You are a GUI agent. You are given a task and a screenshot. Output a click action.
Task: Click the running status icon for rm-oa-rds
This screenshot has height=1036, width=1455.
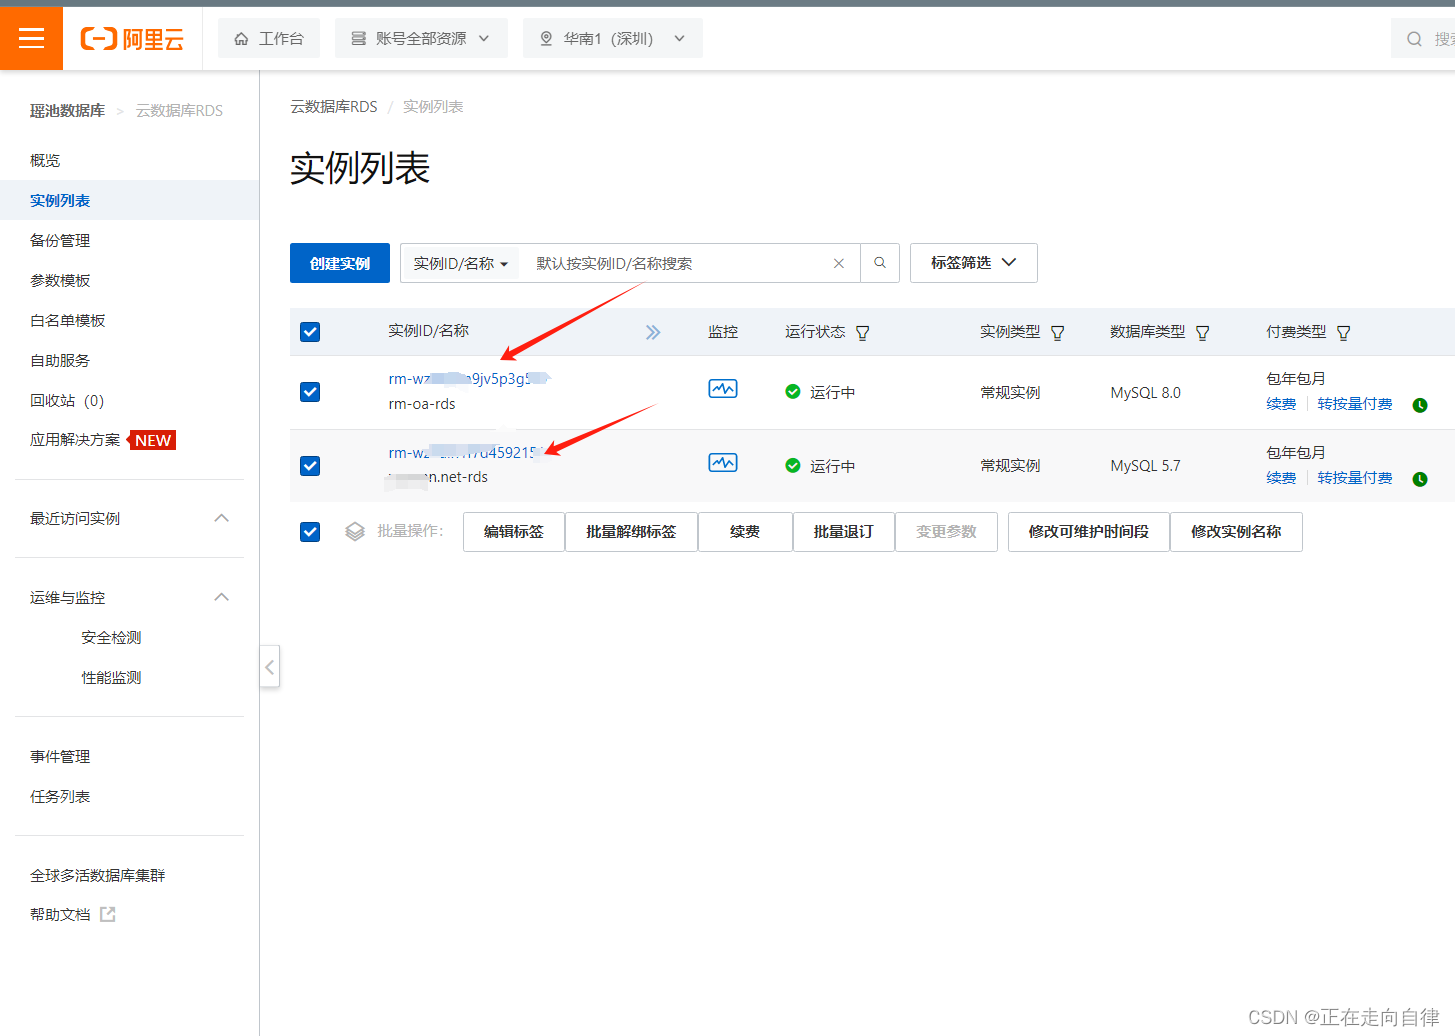(793, 392)
